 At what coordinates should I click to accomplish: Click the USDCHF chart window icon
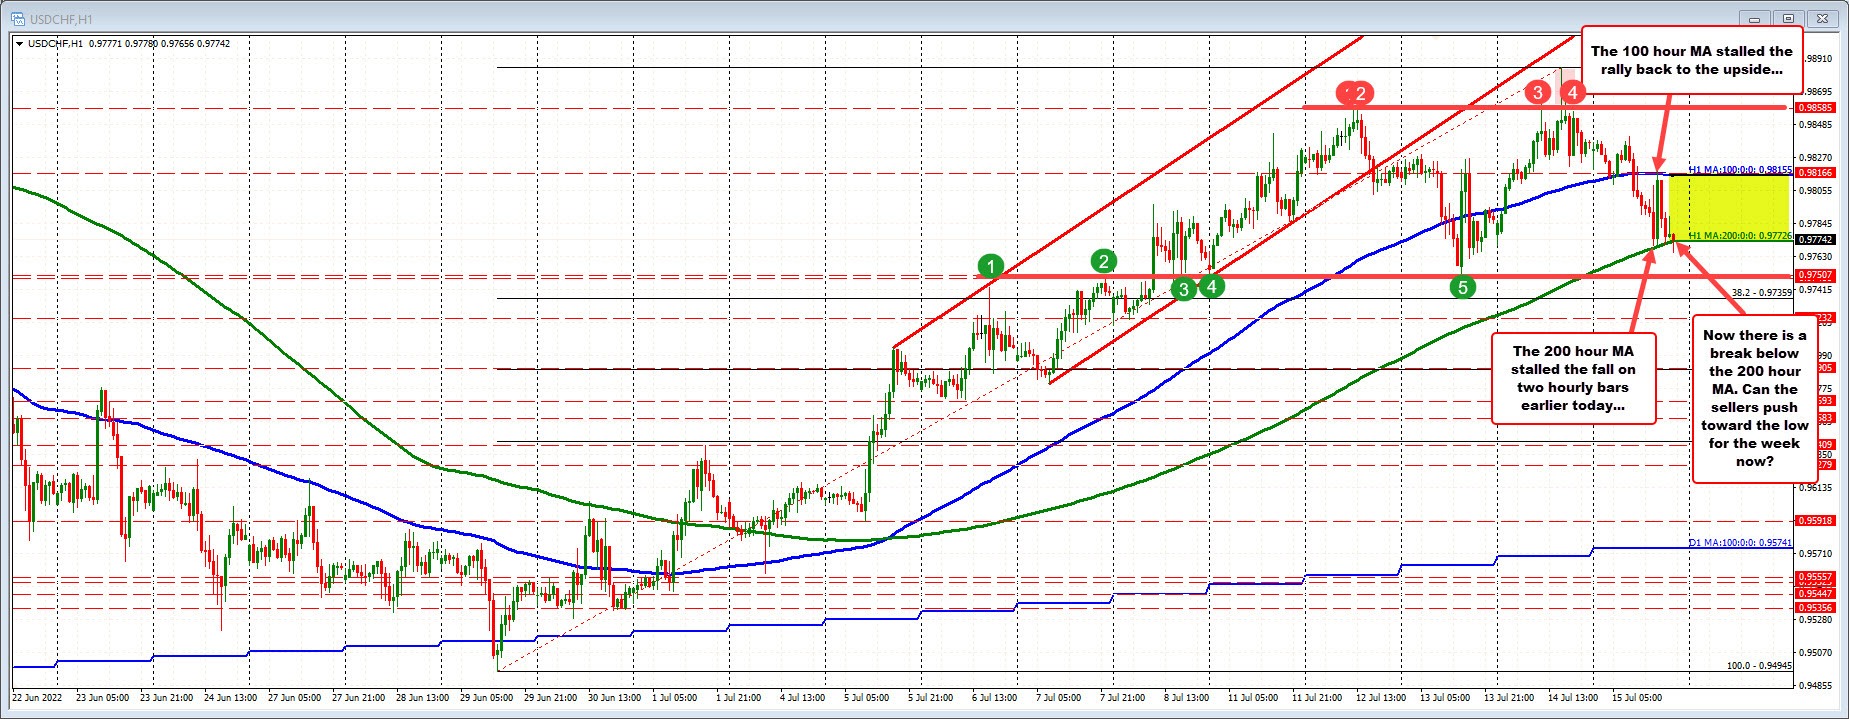[19, 17]
